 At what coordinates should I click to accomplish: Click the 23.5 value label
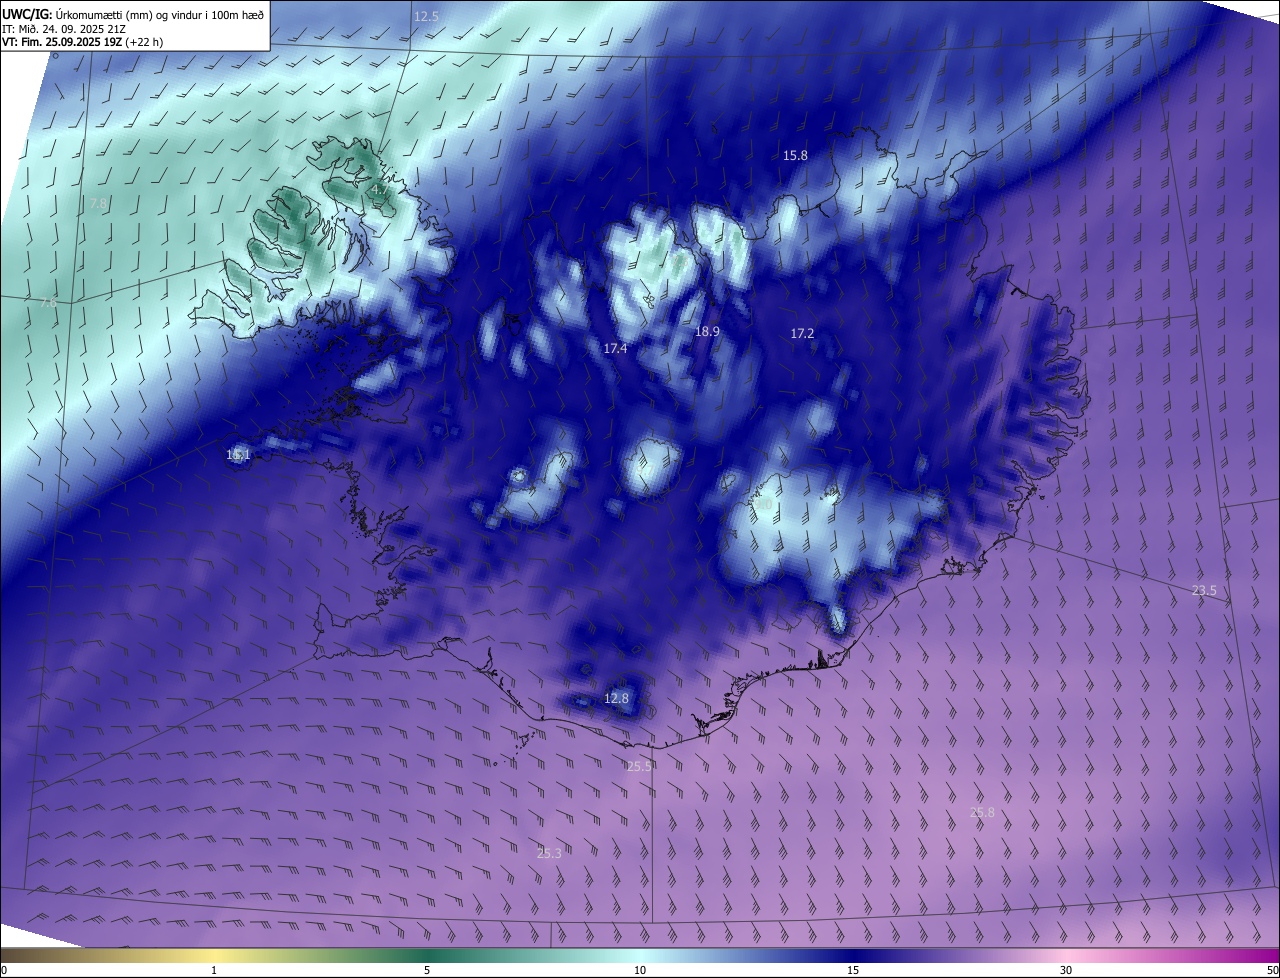(1204, 590)
